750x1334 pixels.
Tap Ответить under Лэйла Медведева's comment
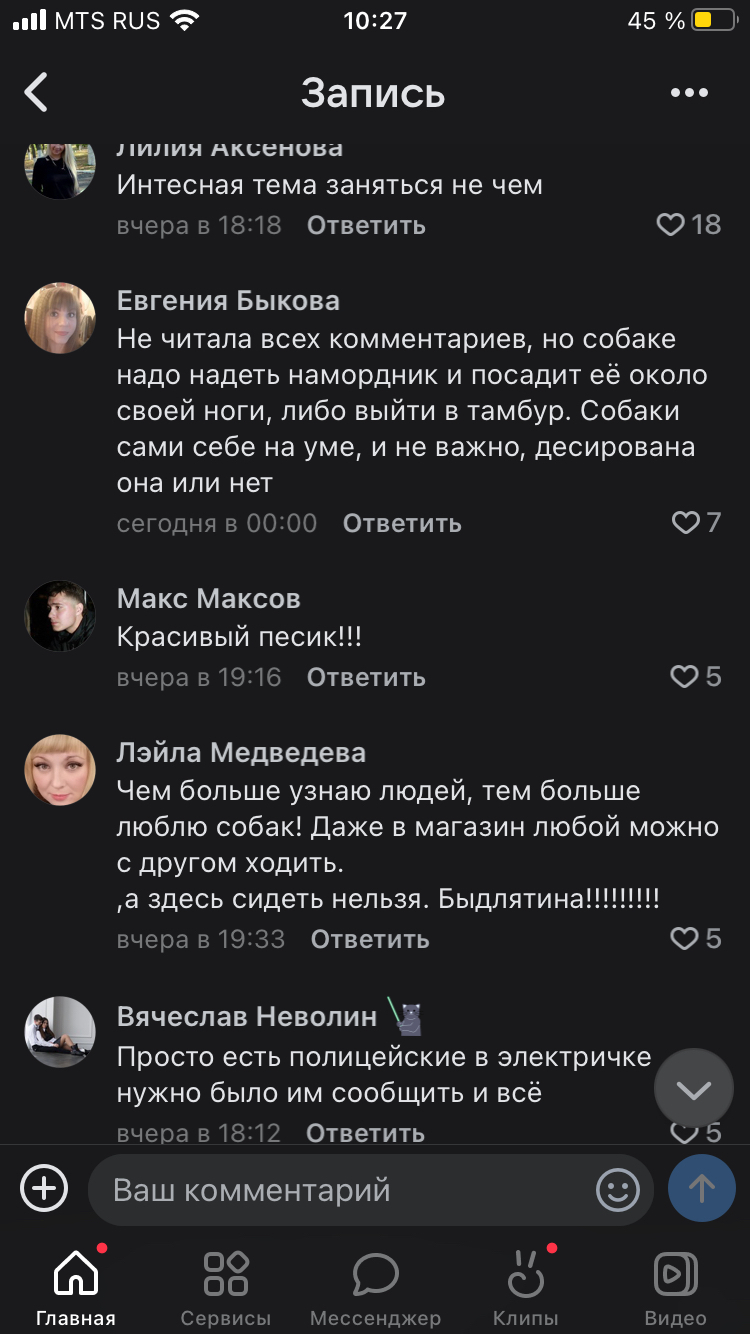click(x=370, y=939)
